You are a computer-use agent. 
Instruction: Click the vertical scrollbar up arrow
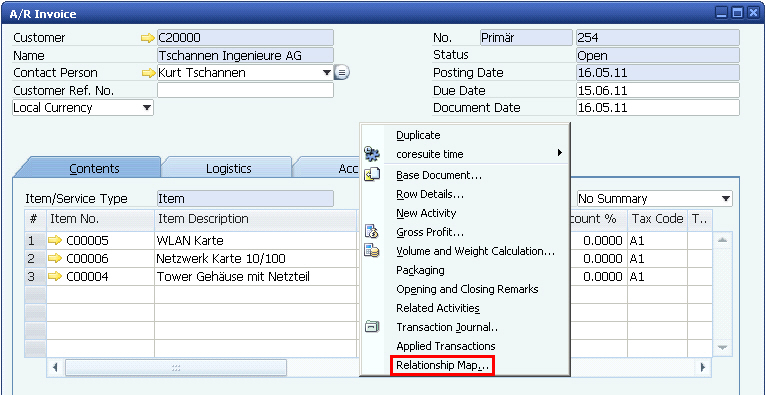point(723,240)
